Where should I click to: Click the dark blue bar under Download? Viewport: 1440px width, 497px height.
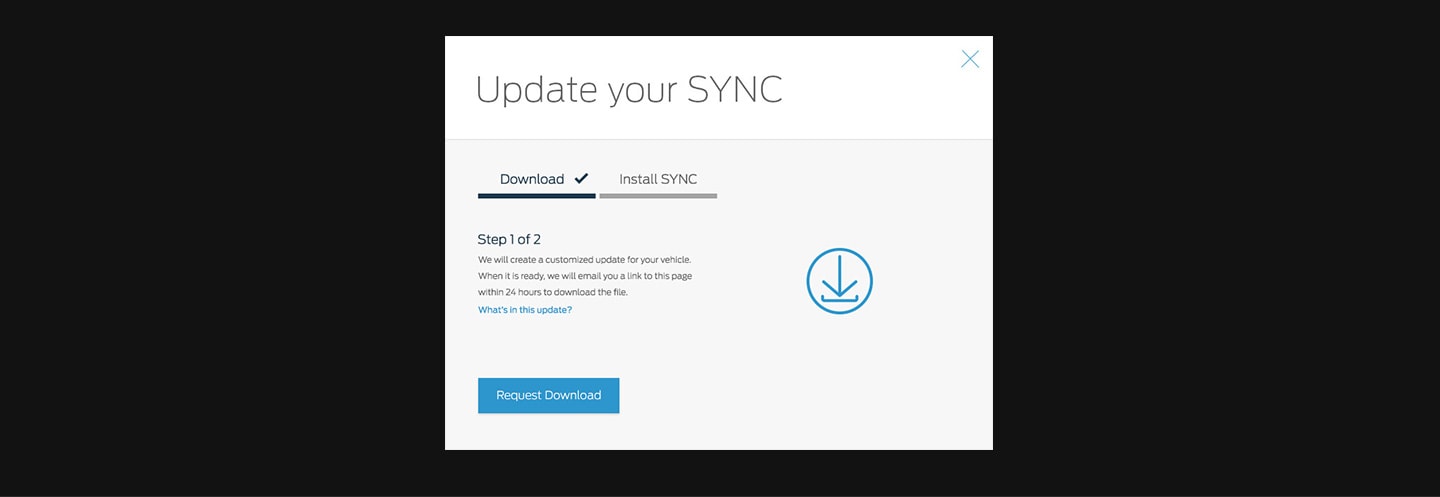coord(536,196)
